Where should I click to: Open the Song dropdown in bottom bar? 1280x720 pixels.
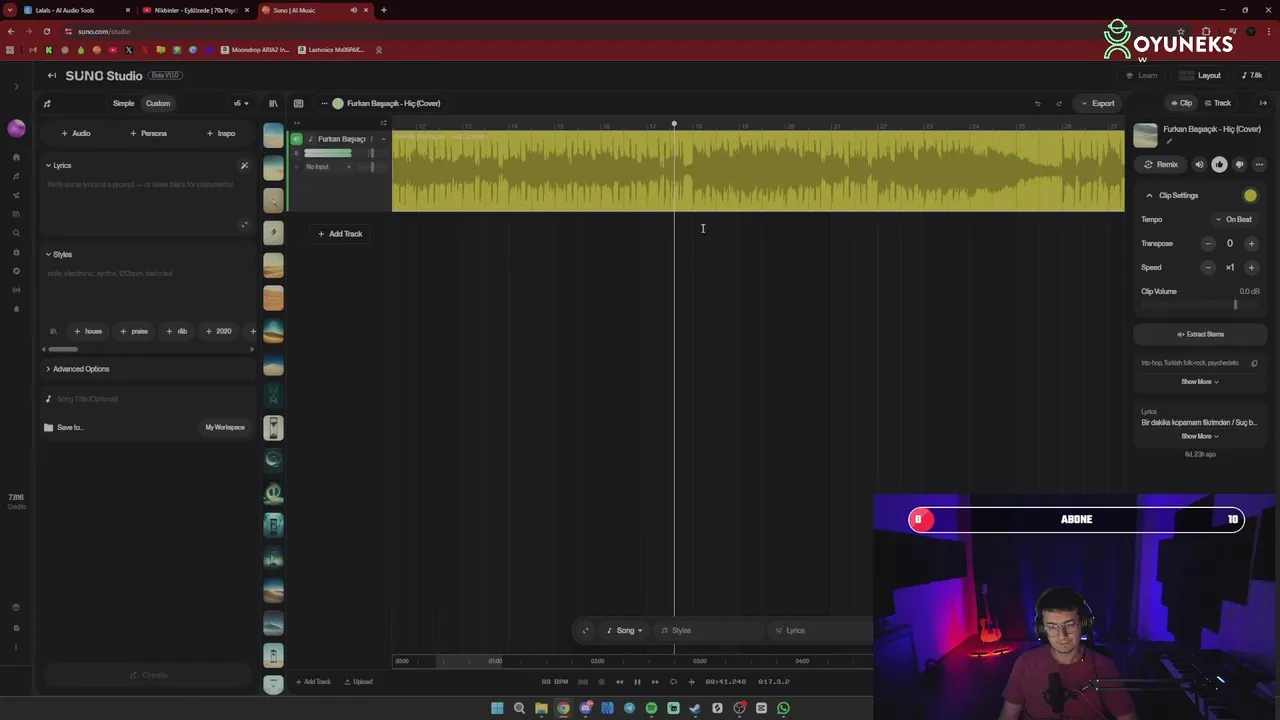tap(625, 631)
